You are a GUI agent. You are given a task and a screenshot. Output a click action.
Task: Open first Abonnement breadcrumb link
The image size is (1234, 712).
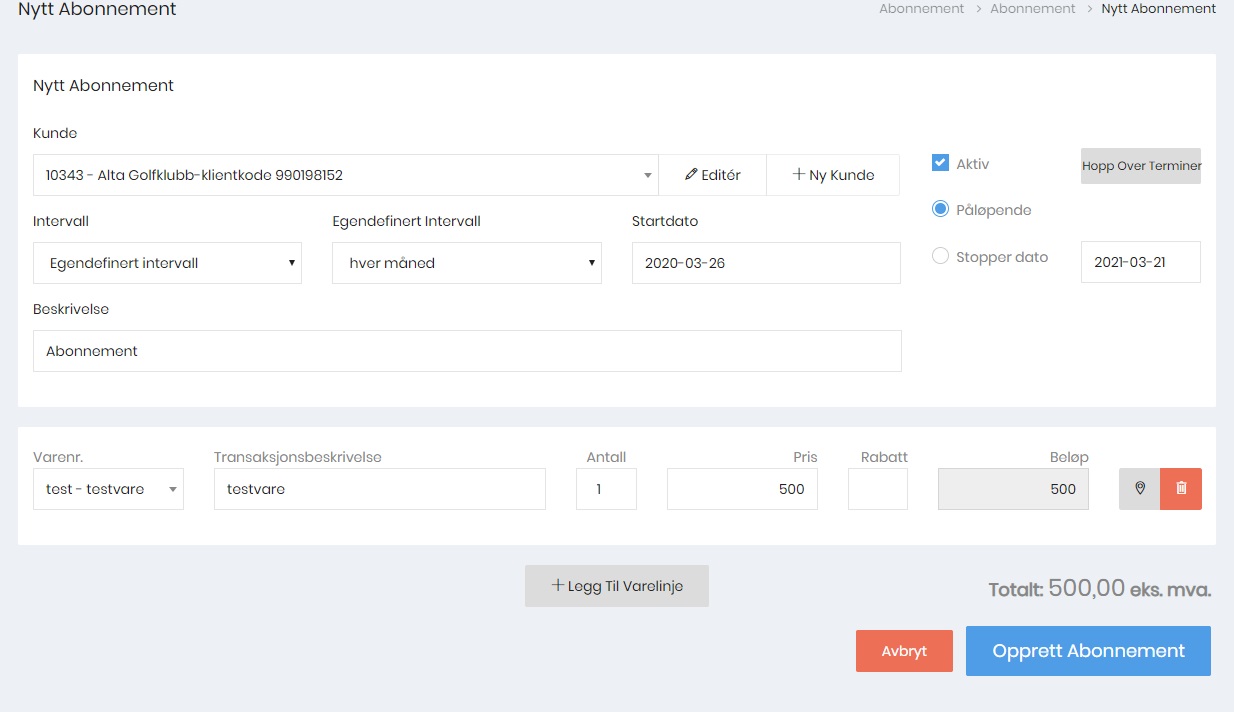tap(922, 8)
